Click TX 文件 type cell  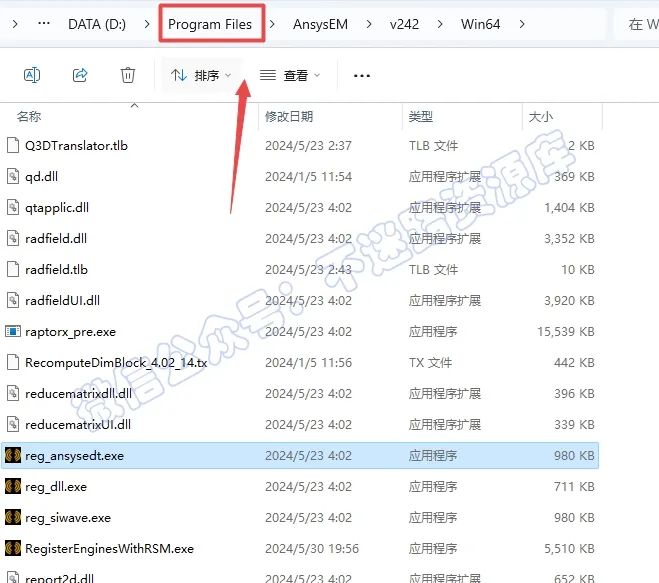(430, 362)
